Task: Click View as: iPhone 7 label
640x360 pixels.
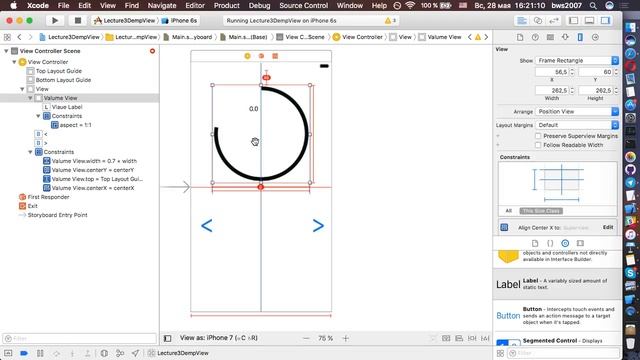Action: pyautogui.click(x=218, y=338)
